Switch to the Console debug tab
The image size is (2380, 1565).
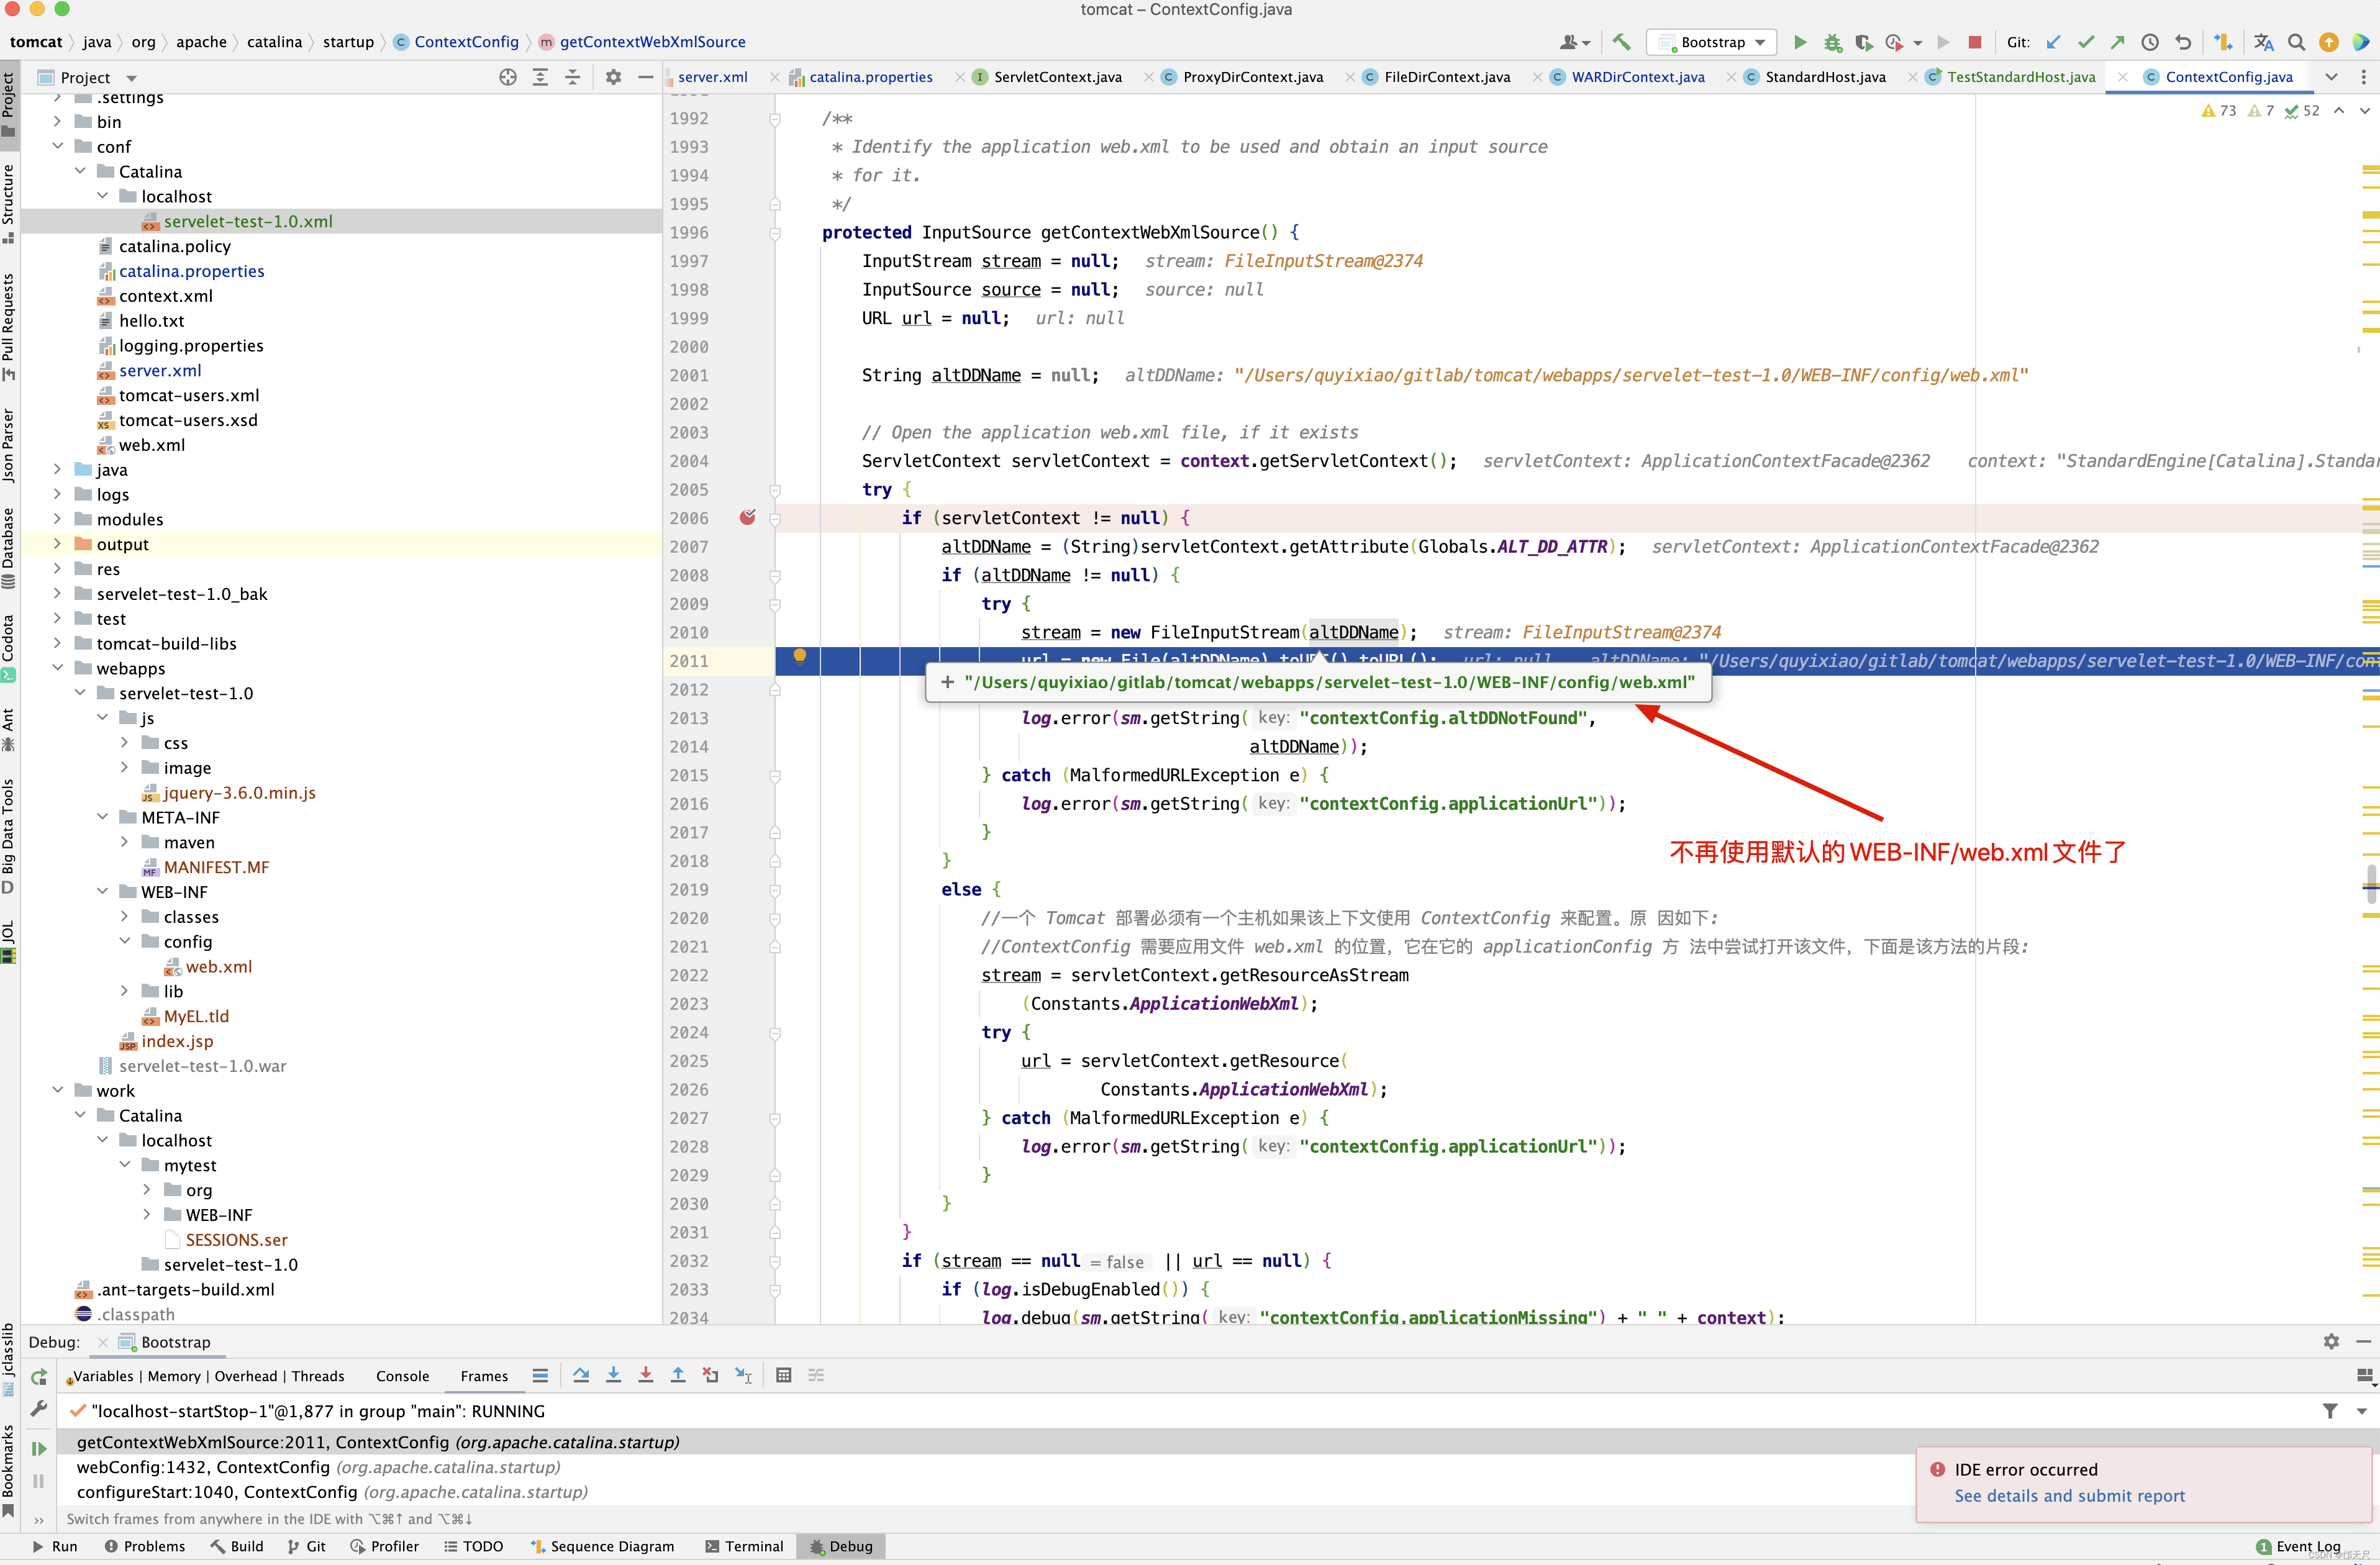(x=402, y=1376)
